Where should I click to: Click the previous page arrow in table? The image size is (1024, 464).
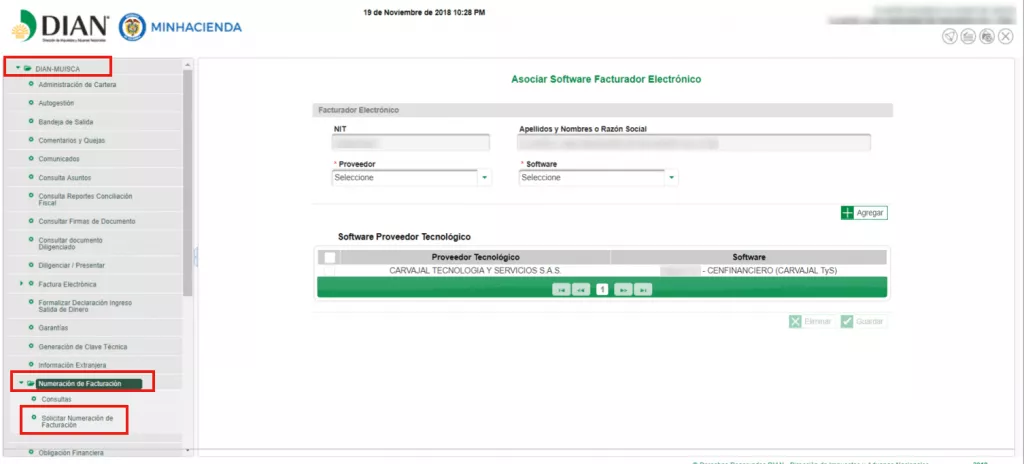pos(581,289)
